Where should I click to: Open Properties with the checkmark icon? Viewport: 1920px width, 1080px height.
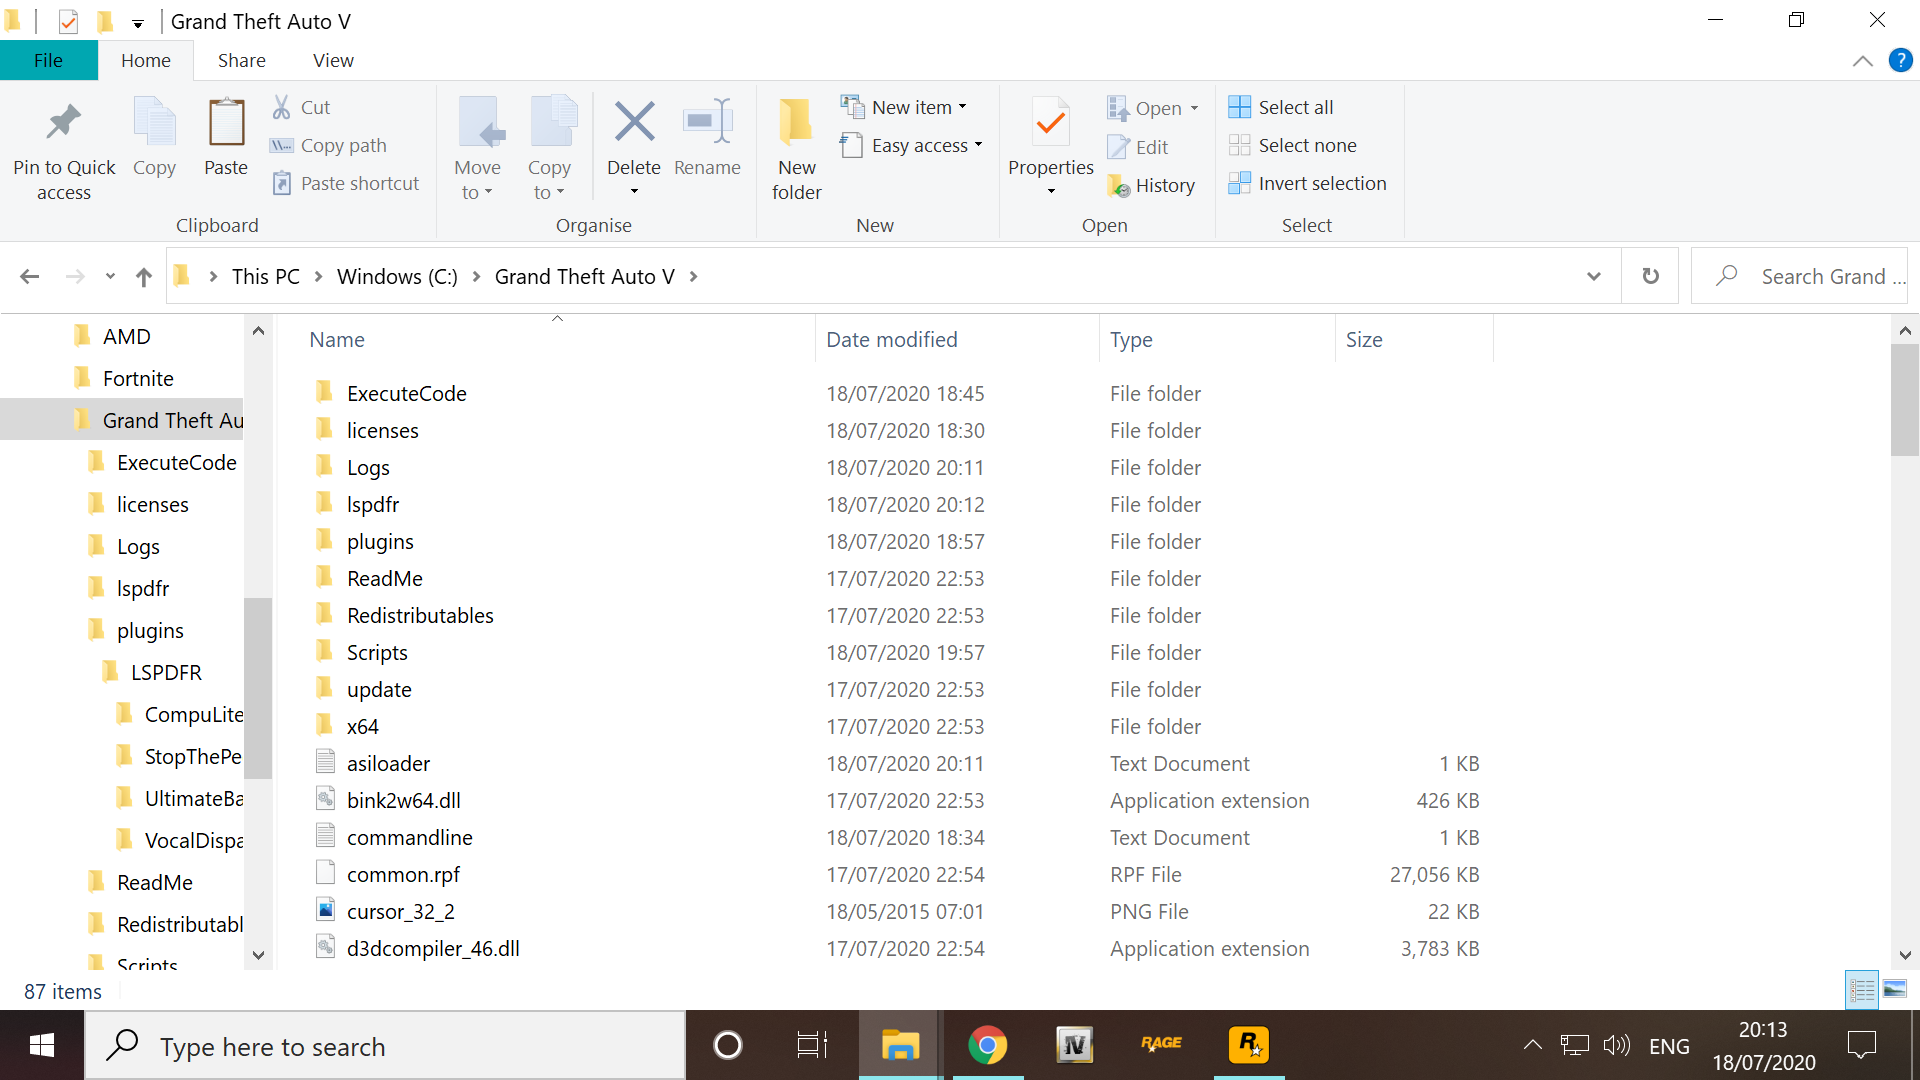pos(1050,123)
